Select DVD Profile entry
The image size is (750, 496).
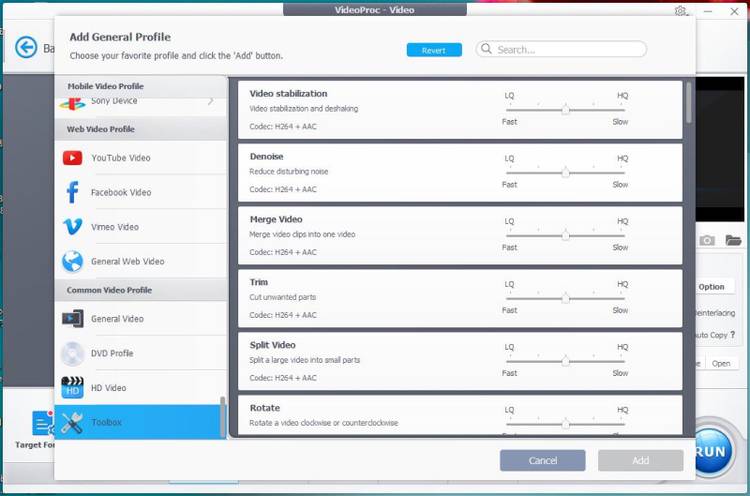click(141, 353)
